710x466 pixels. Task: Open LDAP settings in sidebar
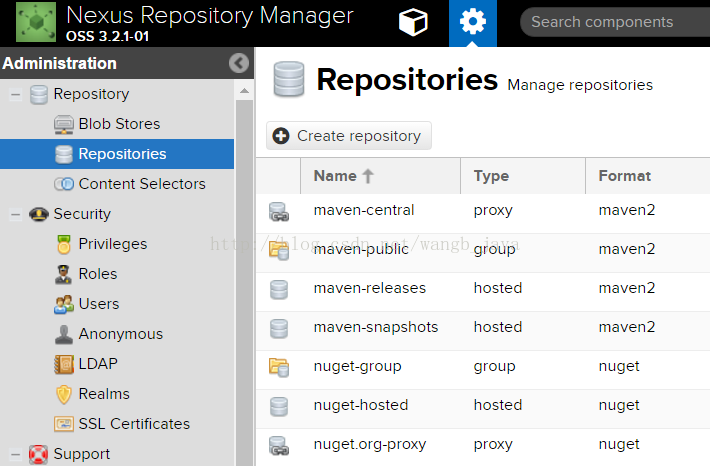(x=98, y=364)
